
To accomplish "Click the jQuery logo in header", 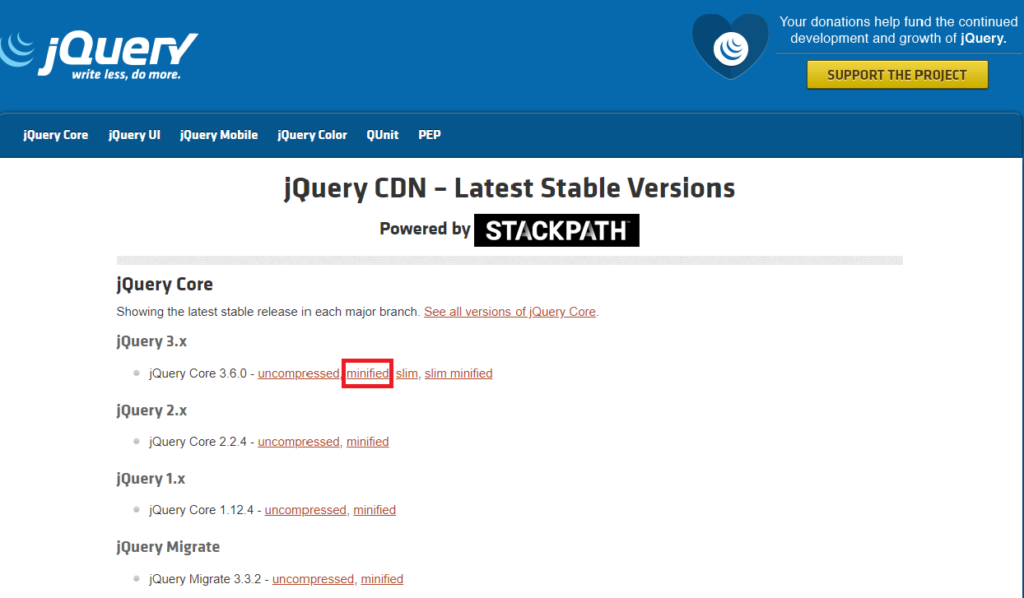I will click(100, 54).
